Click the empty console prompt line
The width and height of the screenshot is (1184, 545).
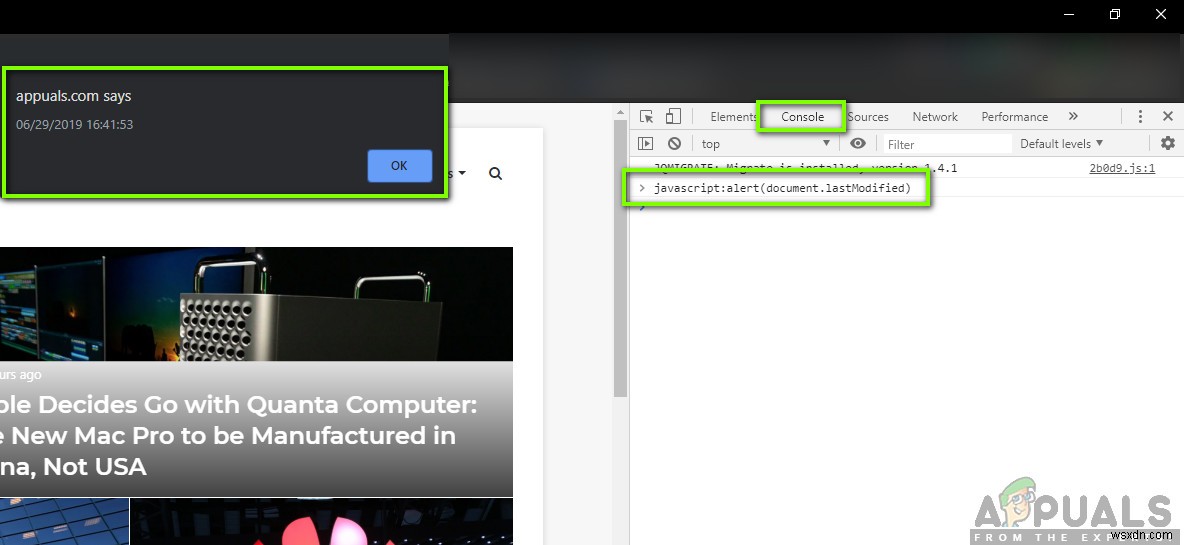pos(906,208)
